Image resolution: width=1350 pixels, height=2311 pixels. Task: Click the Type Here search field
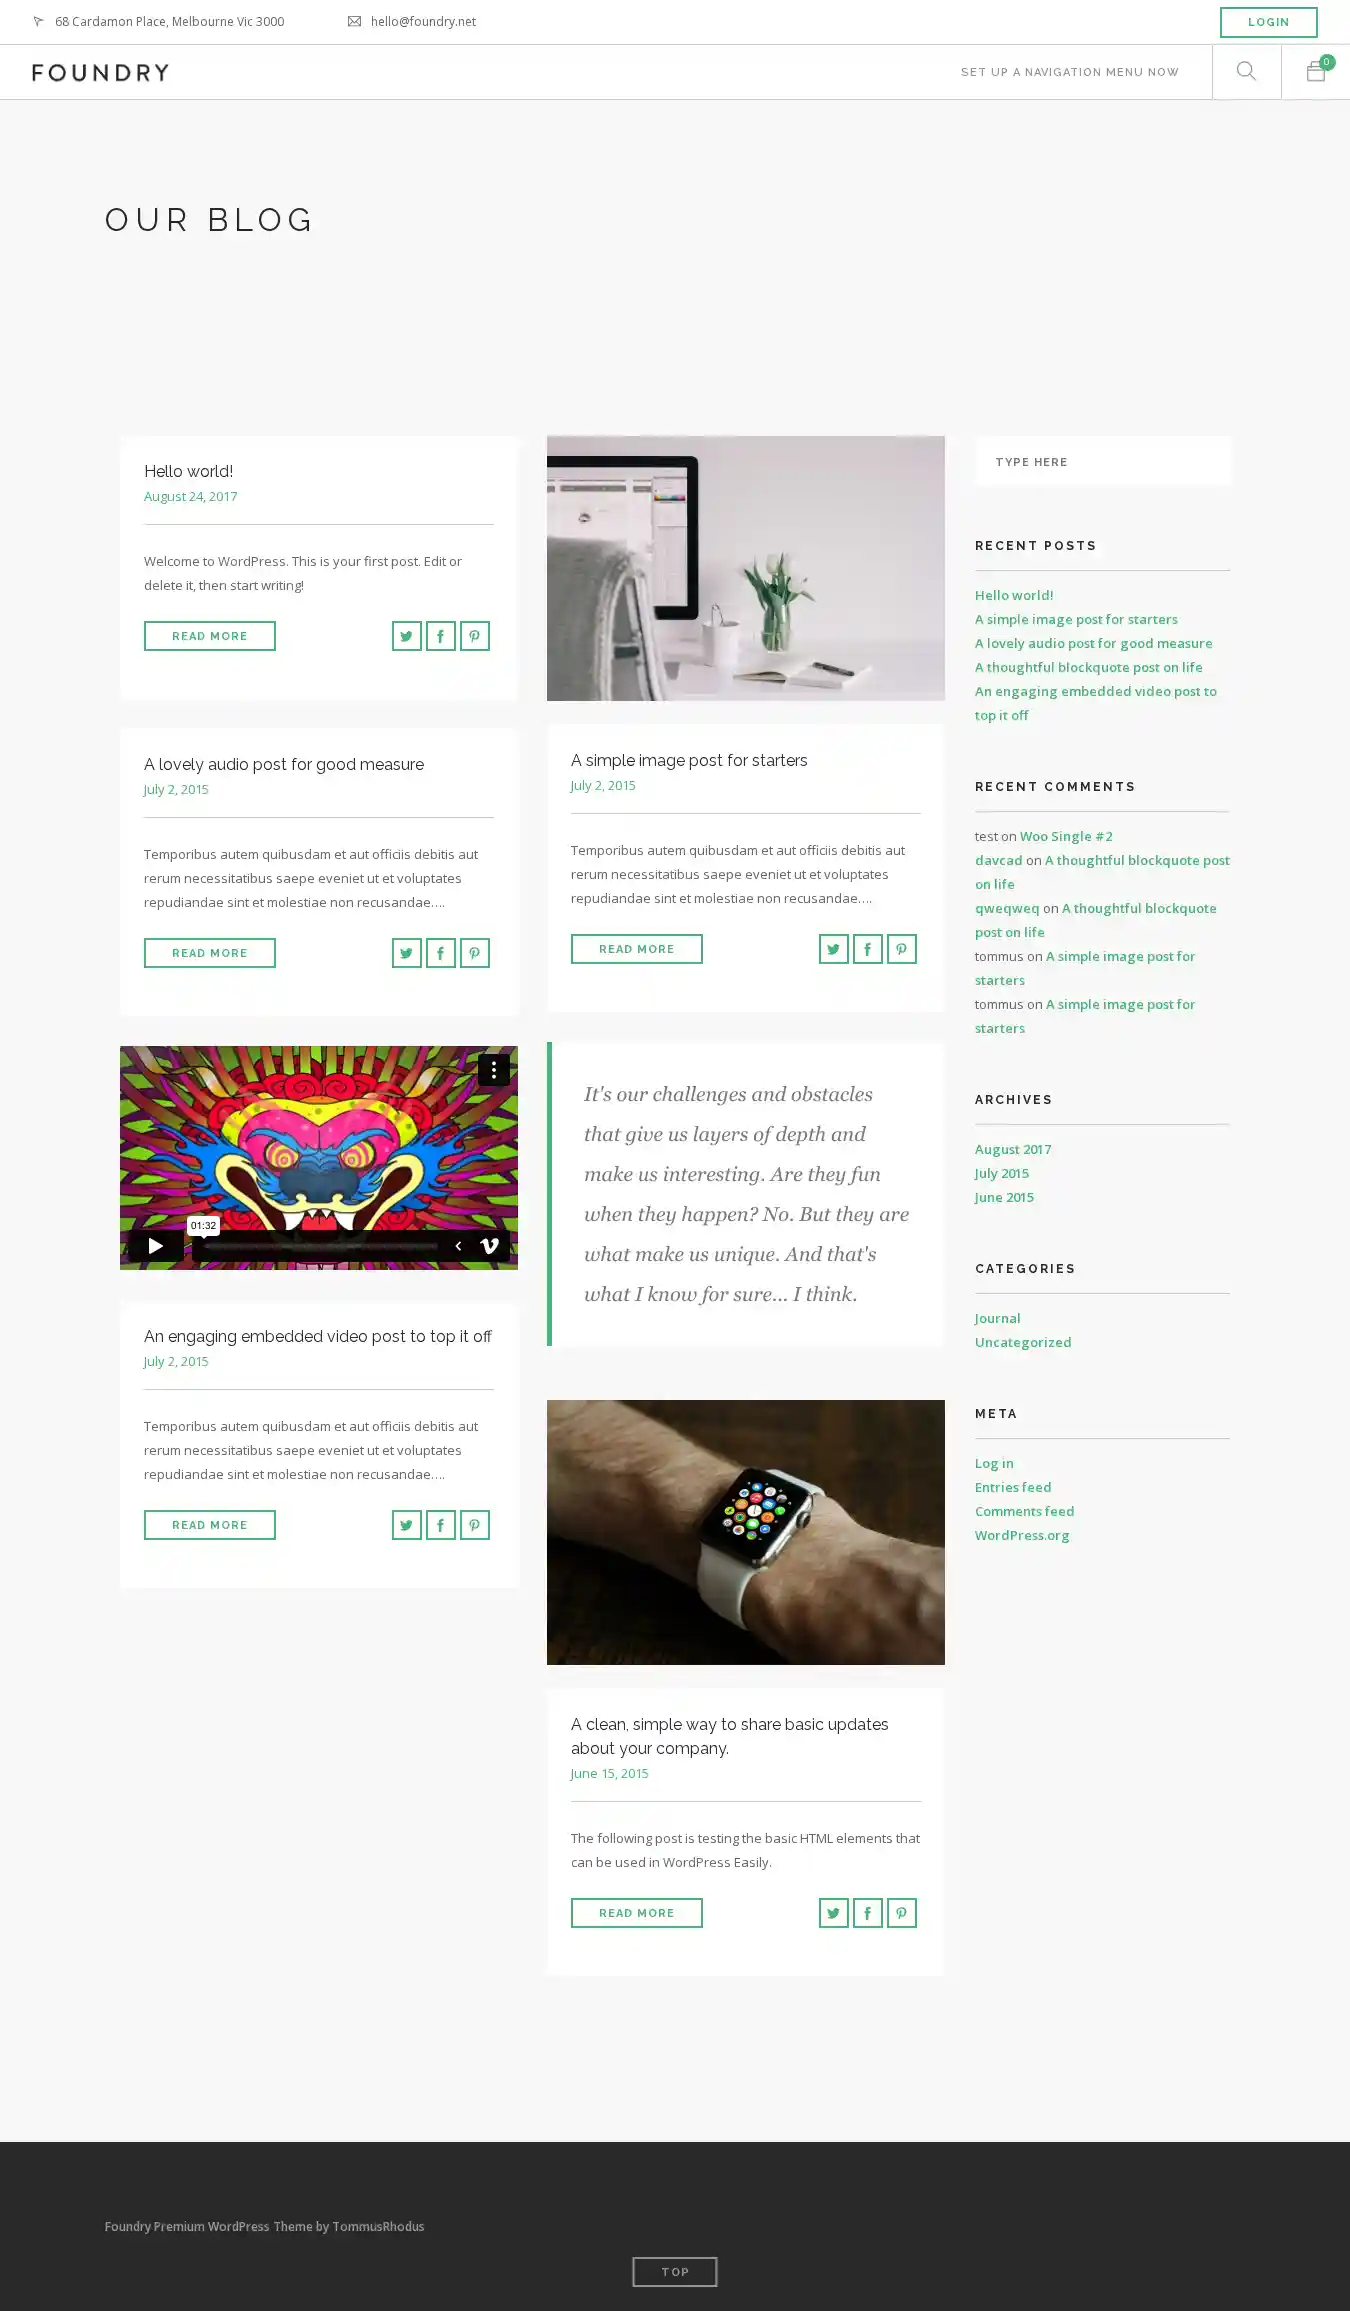(x=1103, y=461)
